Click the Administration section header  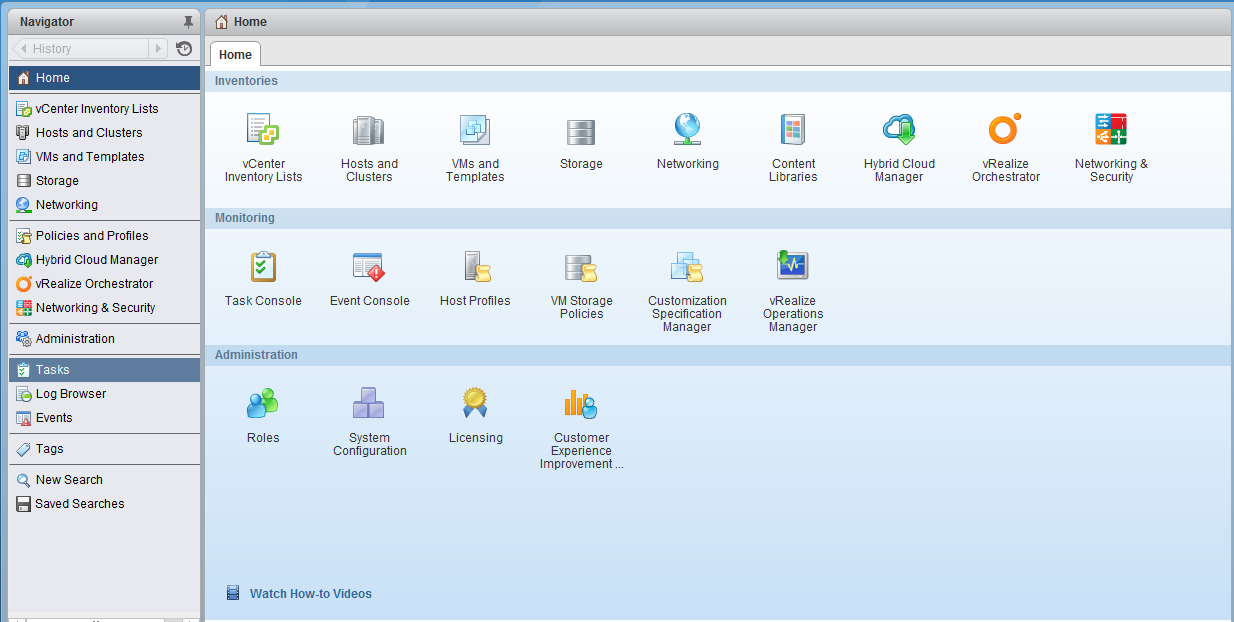[x=718, y=355]
